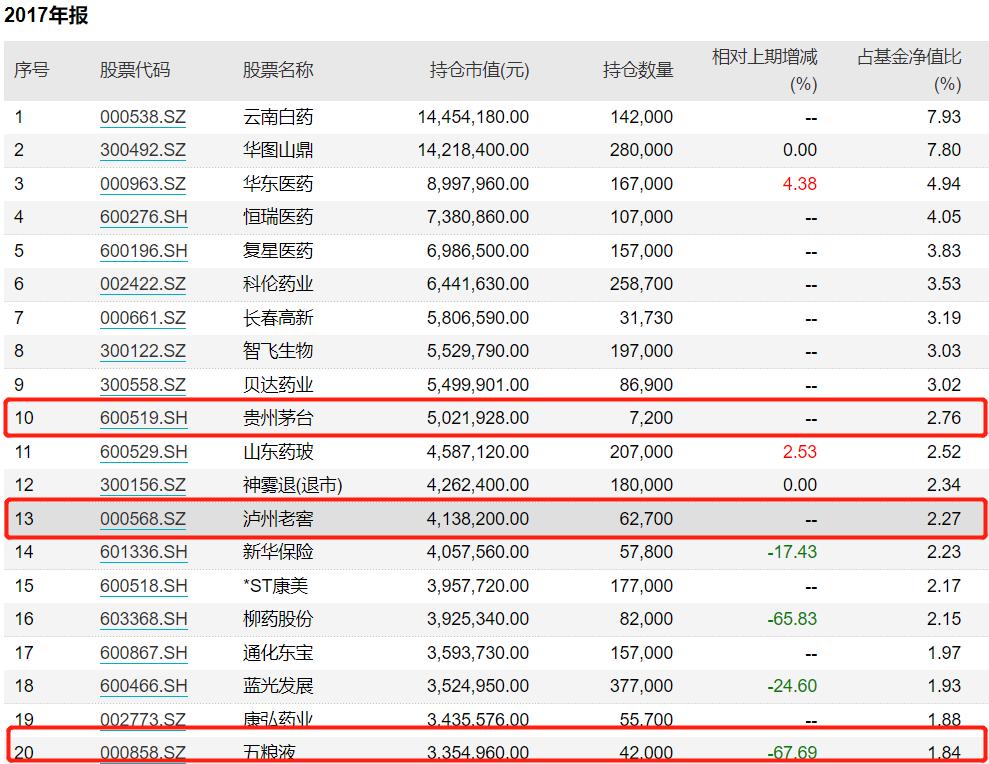Open stock code link 600518.SH
The height and width of the screenshot is (764, 989).
(x=144, y=585)
